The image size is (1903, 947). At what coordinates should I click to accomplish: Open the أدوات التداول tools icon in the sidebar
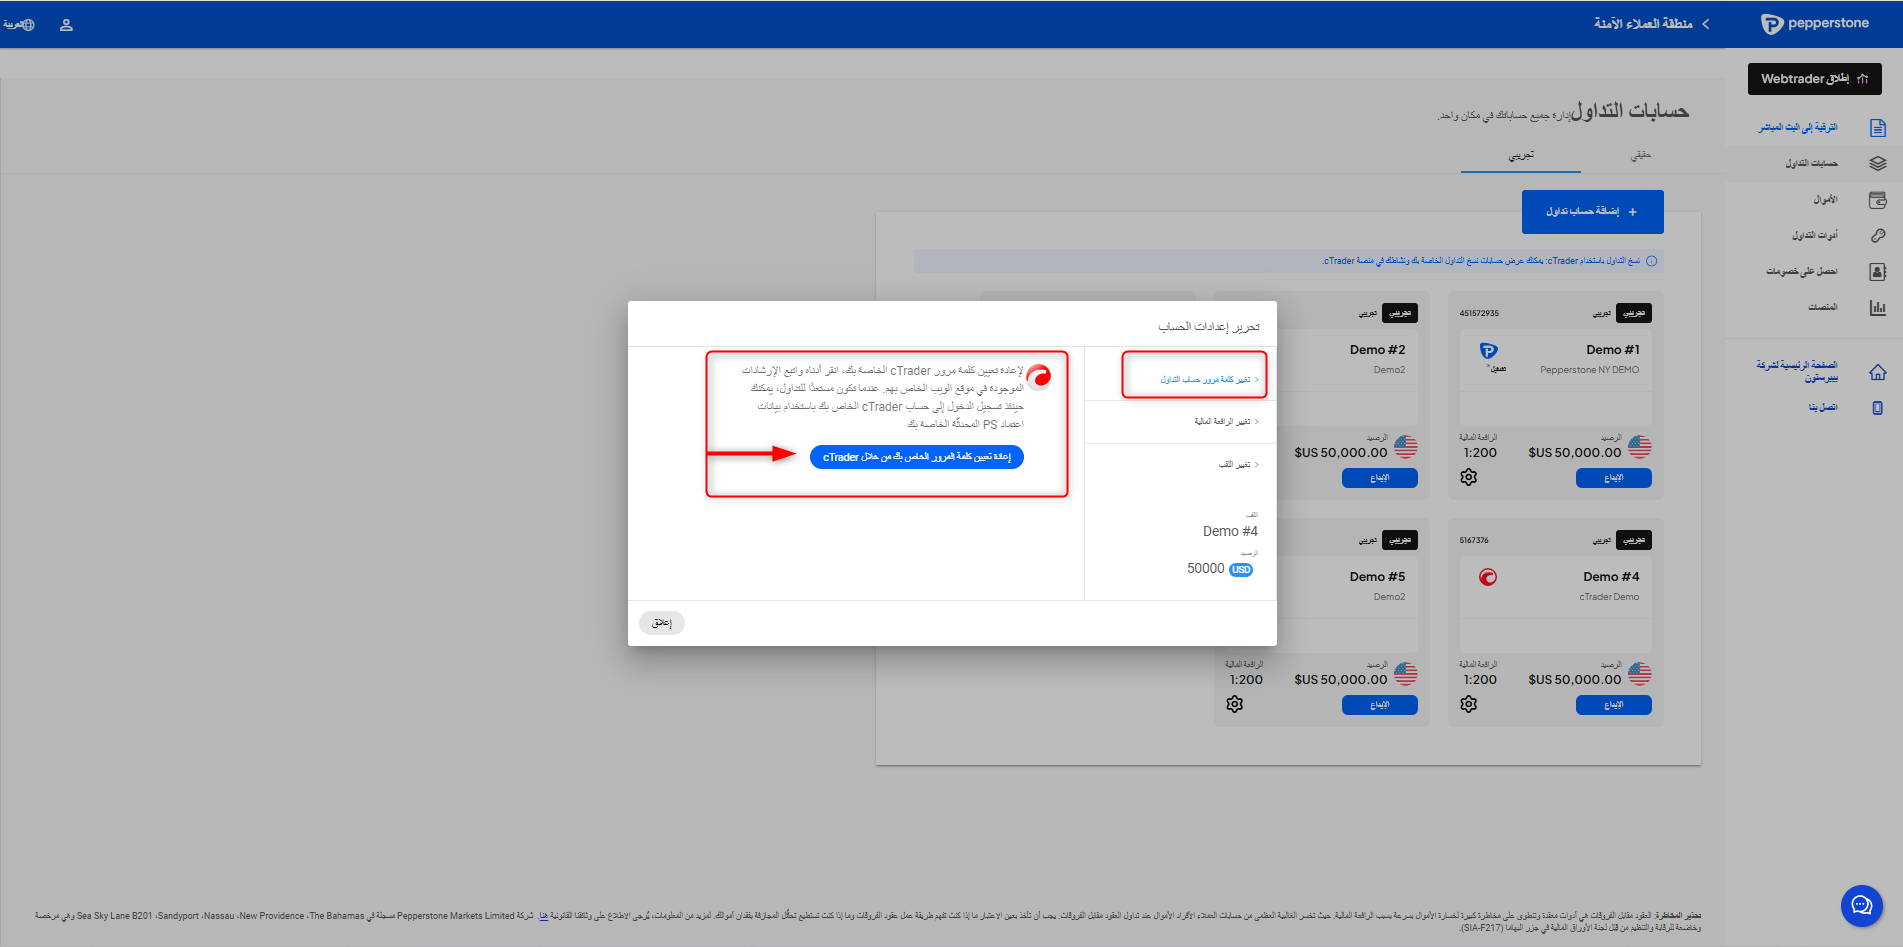[1877, 236]
